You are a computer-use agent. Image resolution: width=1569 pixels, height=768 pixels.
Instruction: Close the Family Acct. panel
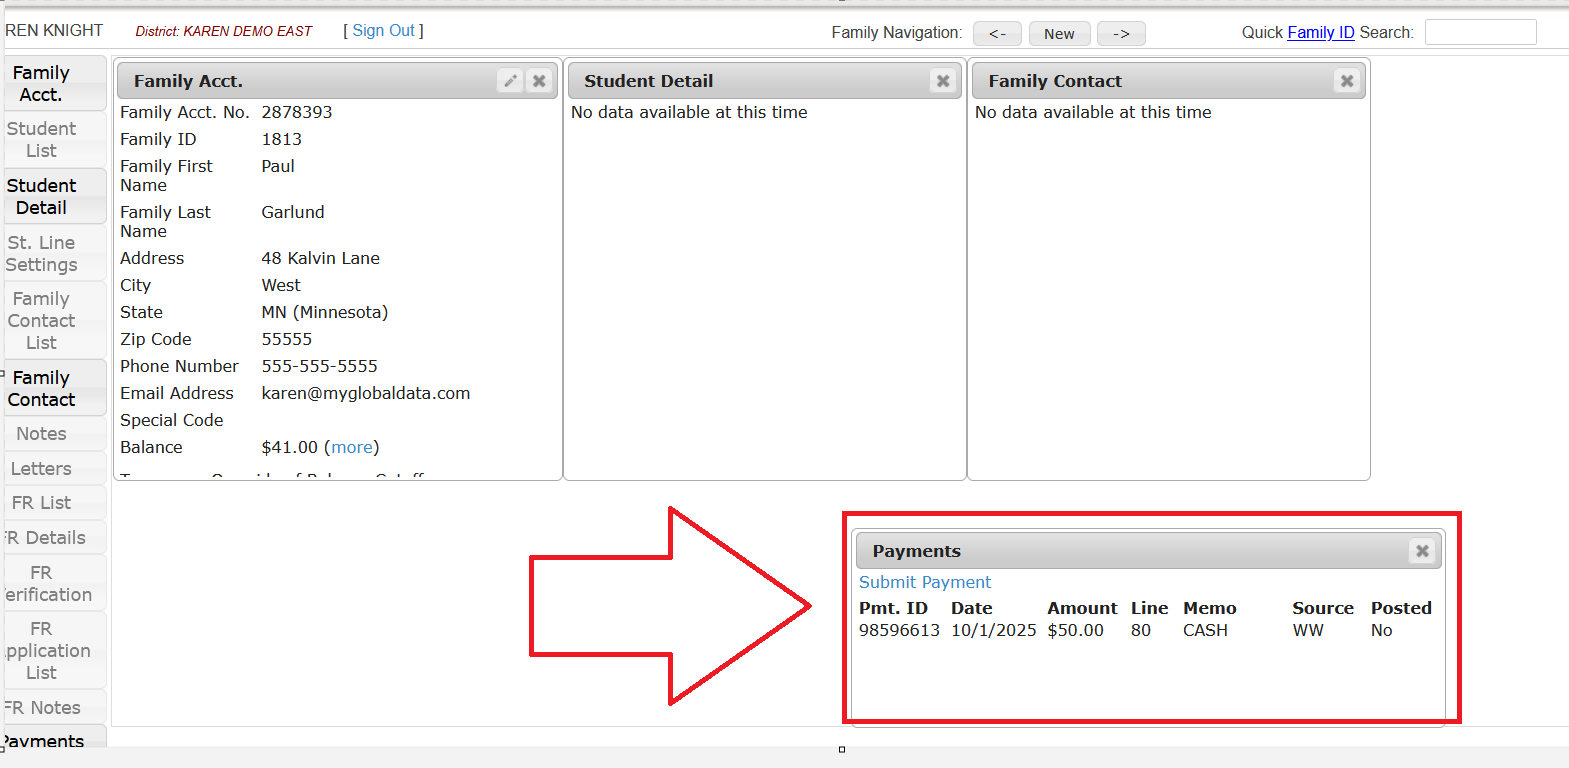(539, 81)
